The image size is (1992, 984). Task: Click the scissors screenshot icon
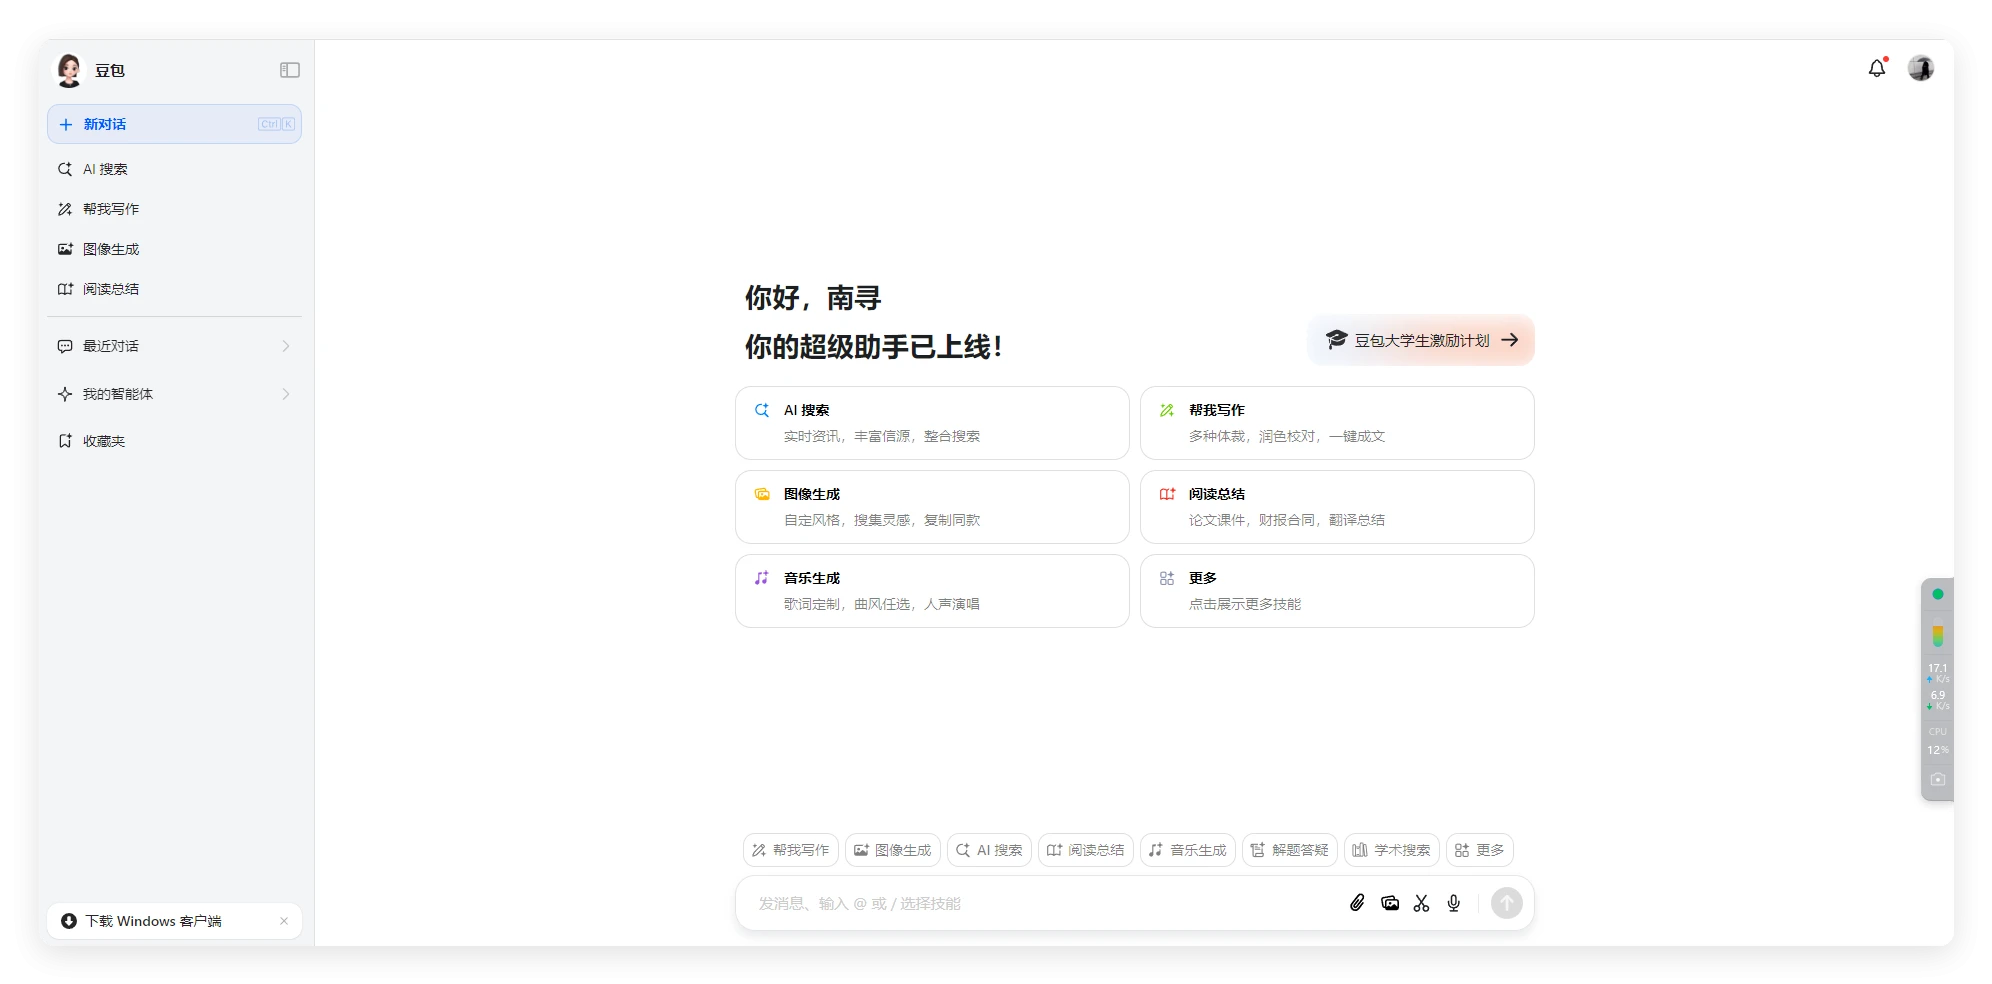click(1422, 903)
